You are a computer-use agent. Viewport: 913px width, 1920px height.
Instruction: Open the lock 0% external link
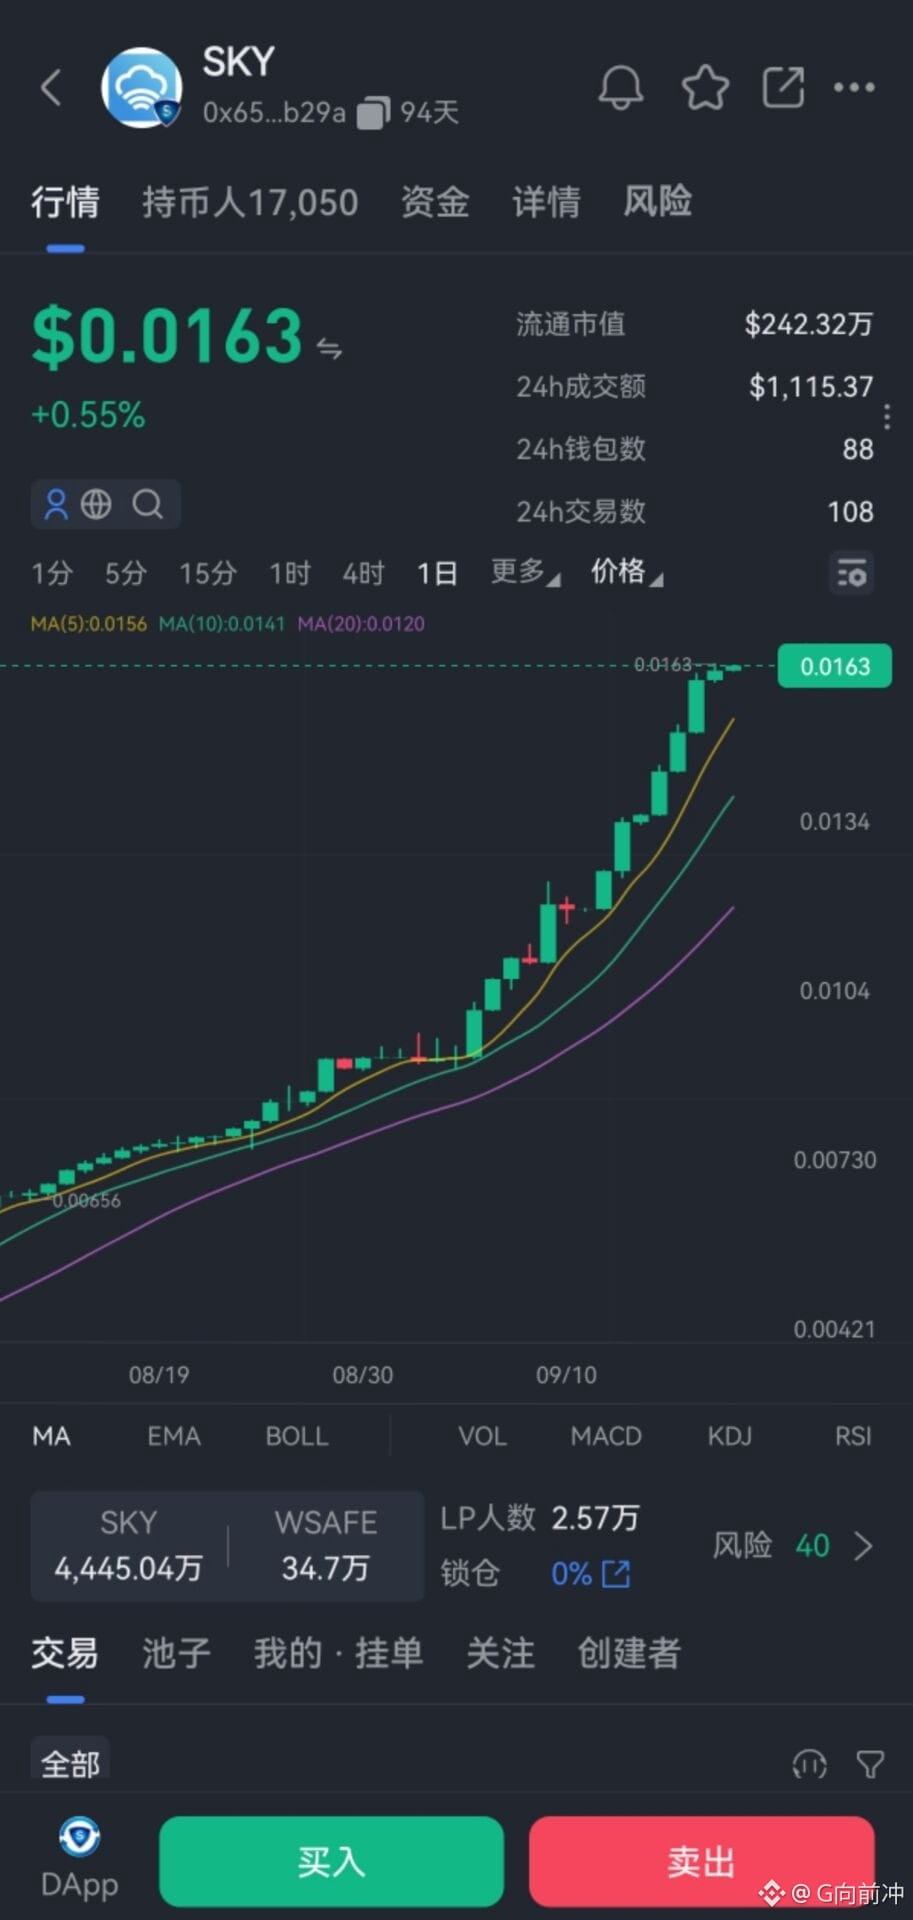click(616, 1574)
